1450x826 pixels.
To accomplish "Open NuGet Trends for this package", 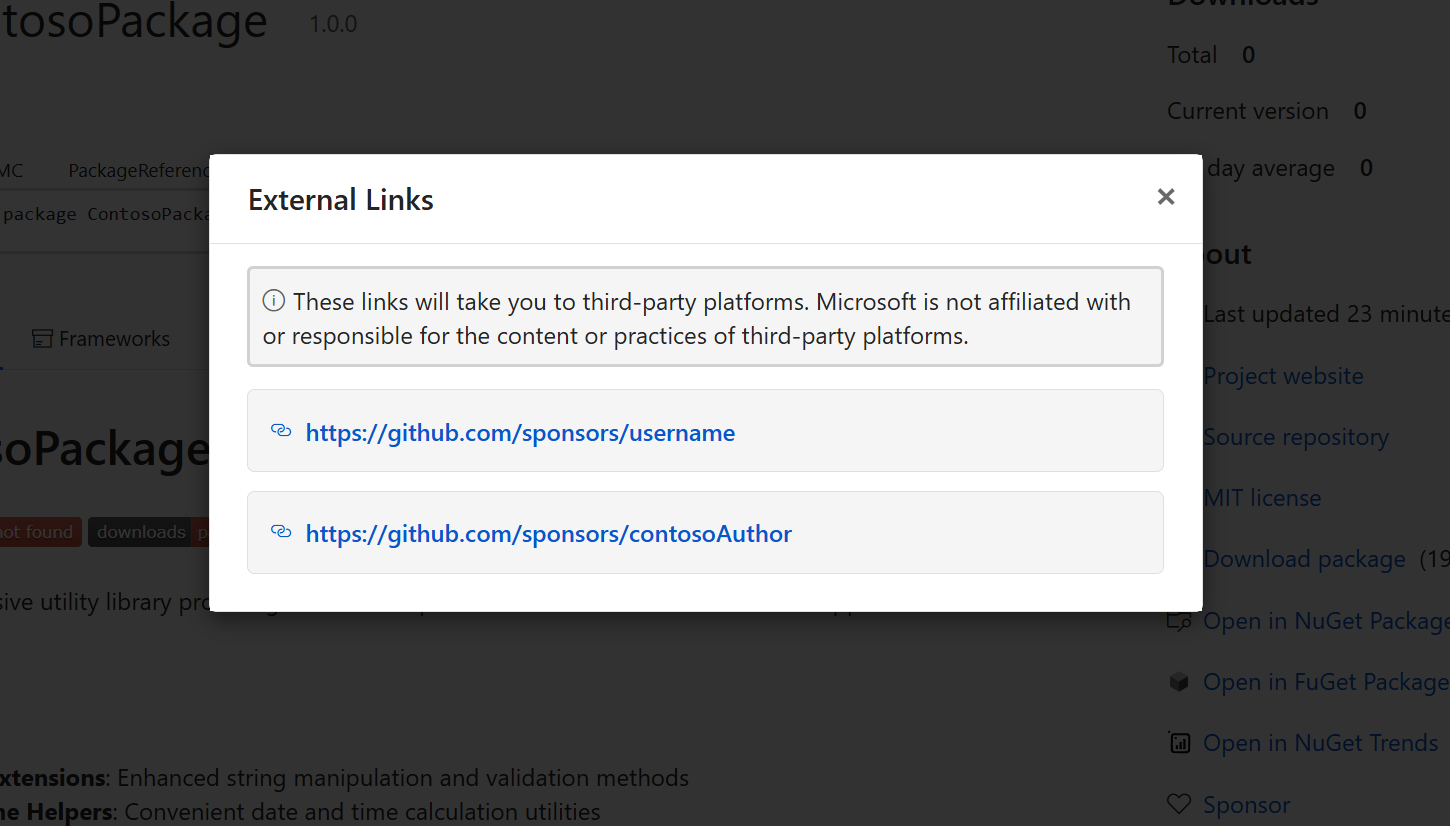I will (x=1320, y=742).
